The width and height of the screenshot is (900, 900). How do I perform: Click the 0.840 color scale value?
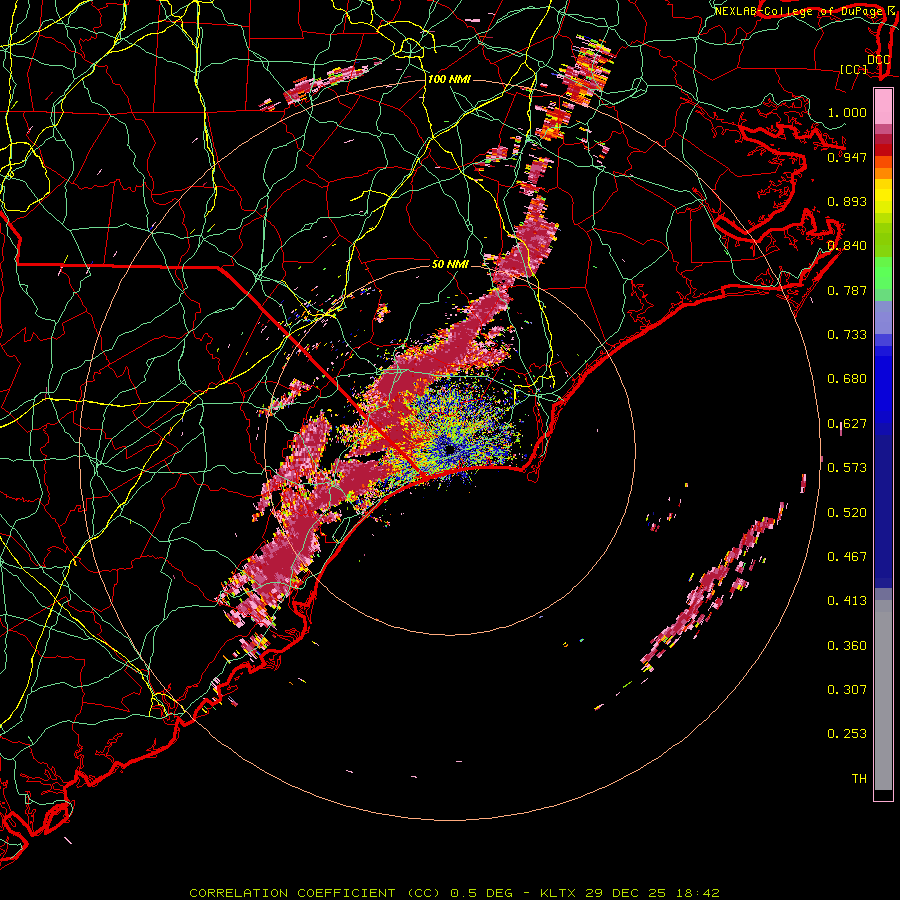(x=847, y=246)
